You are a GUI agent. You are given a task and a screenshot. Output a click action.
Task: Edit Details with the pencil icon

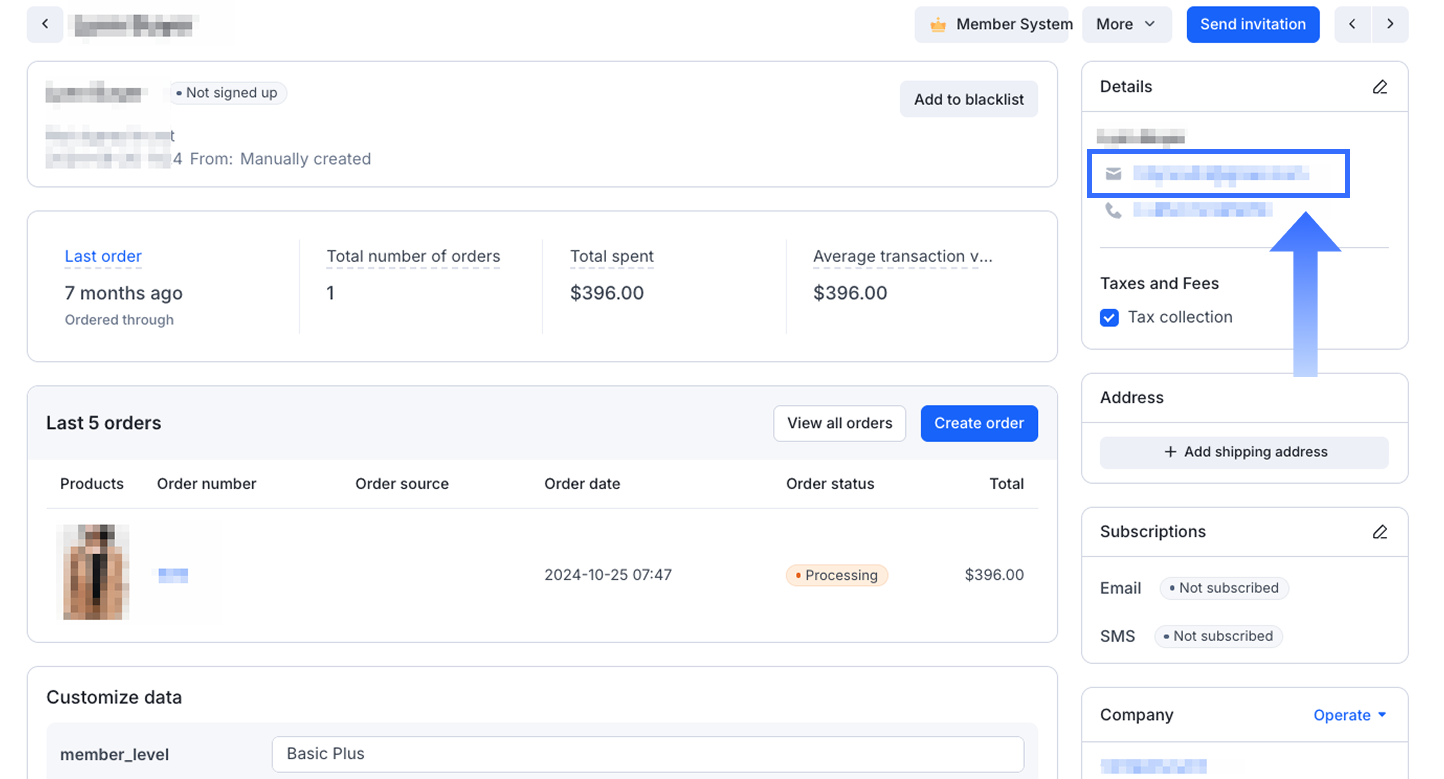pyautogui.click(x=1380, y=87)
